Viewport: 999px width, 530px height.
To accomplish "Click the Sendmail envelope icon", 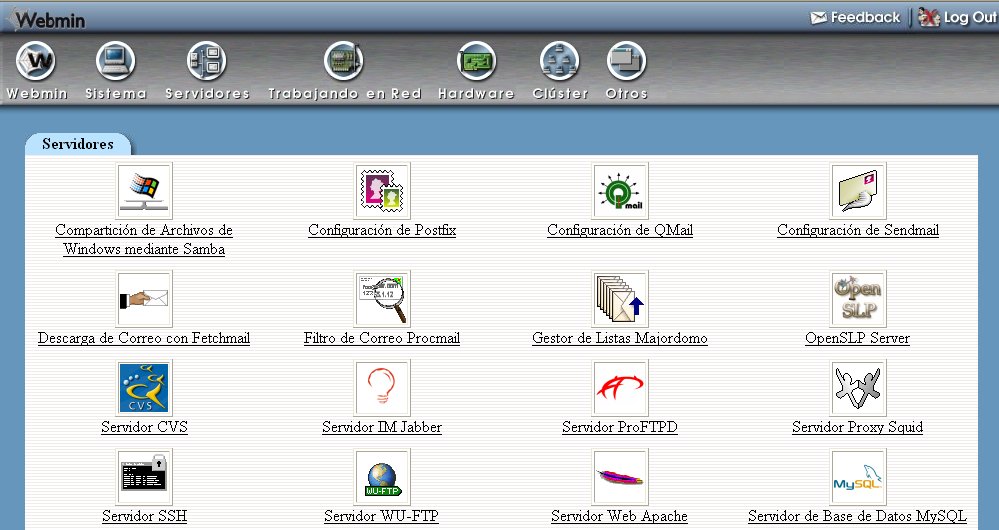I will [x=858, y=190].
